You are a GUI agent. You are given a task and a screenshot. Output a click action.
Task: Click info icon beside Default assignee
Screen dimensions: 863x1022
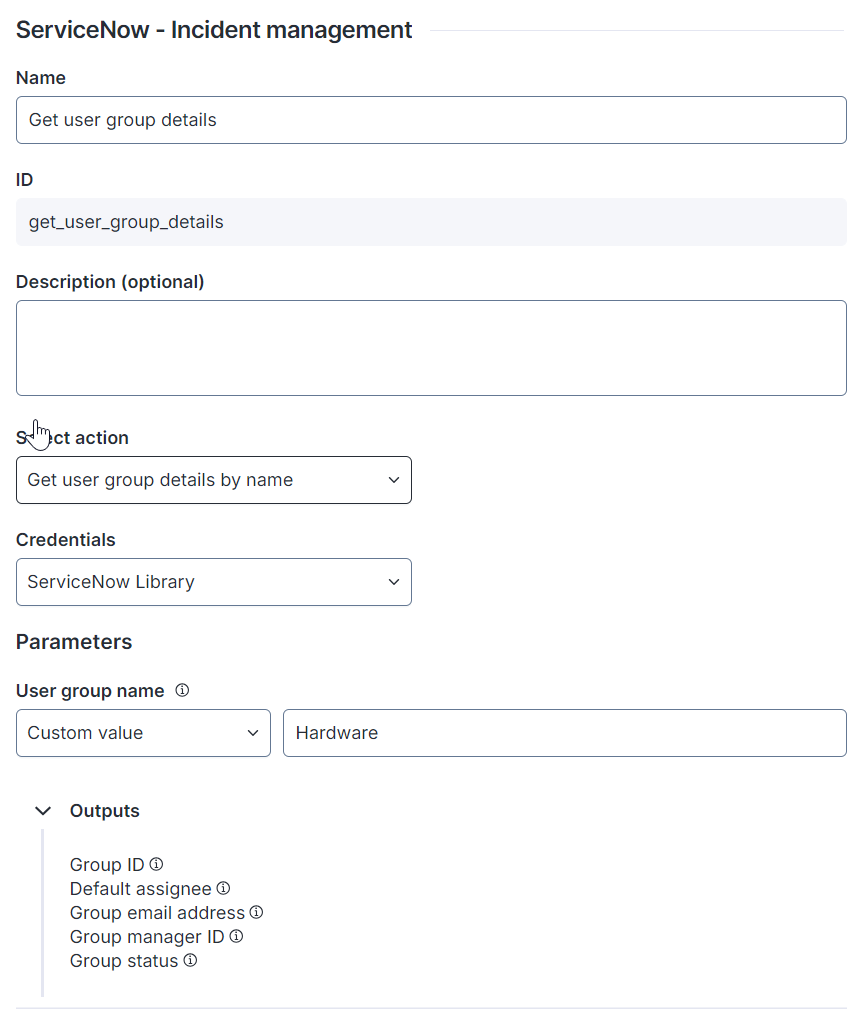223,888
